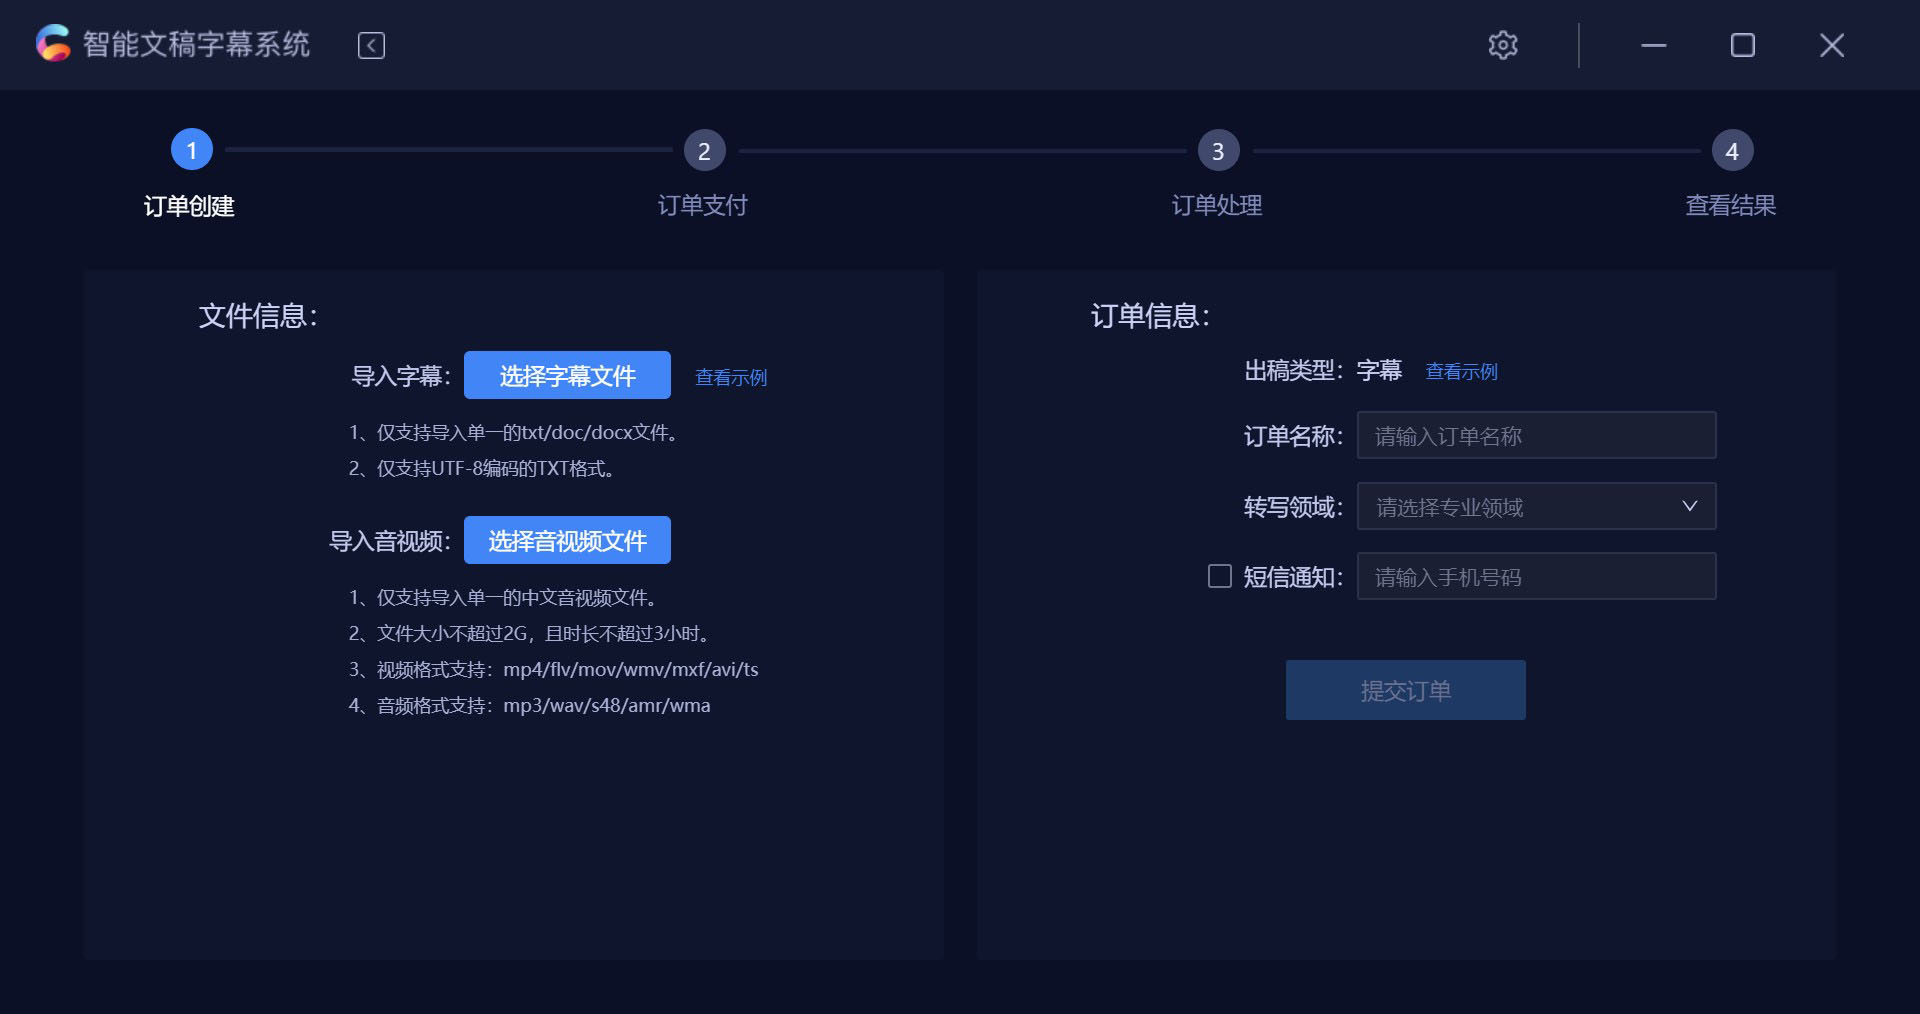
Task: Click the 导入字幕 label
Action: point(401,376)
